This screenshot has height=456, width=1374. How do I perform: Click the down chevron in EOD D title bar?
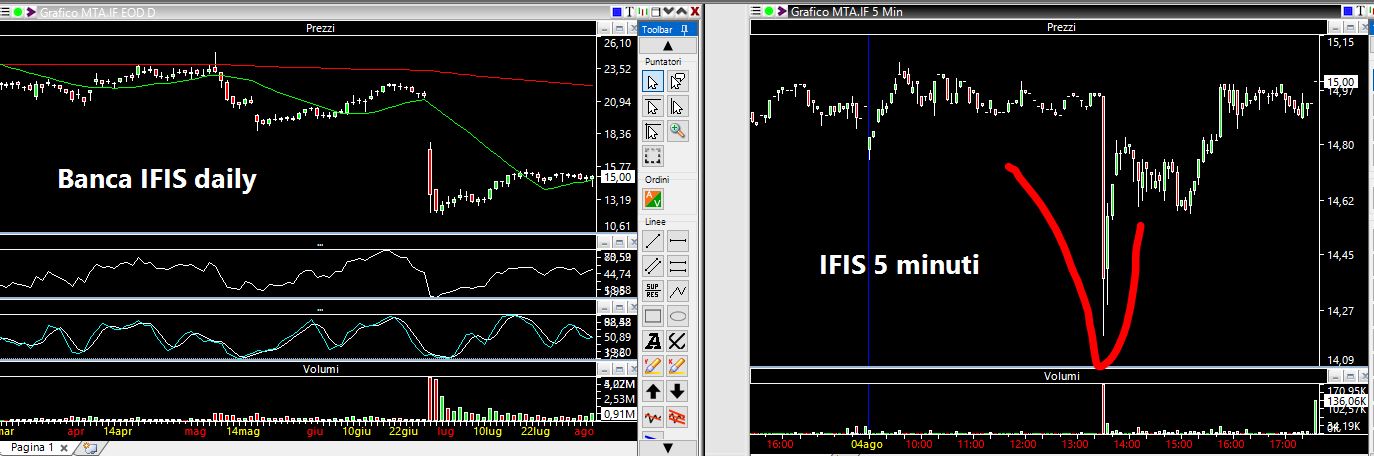pyautogui.click(x=668, y=11)
